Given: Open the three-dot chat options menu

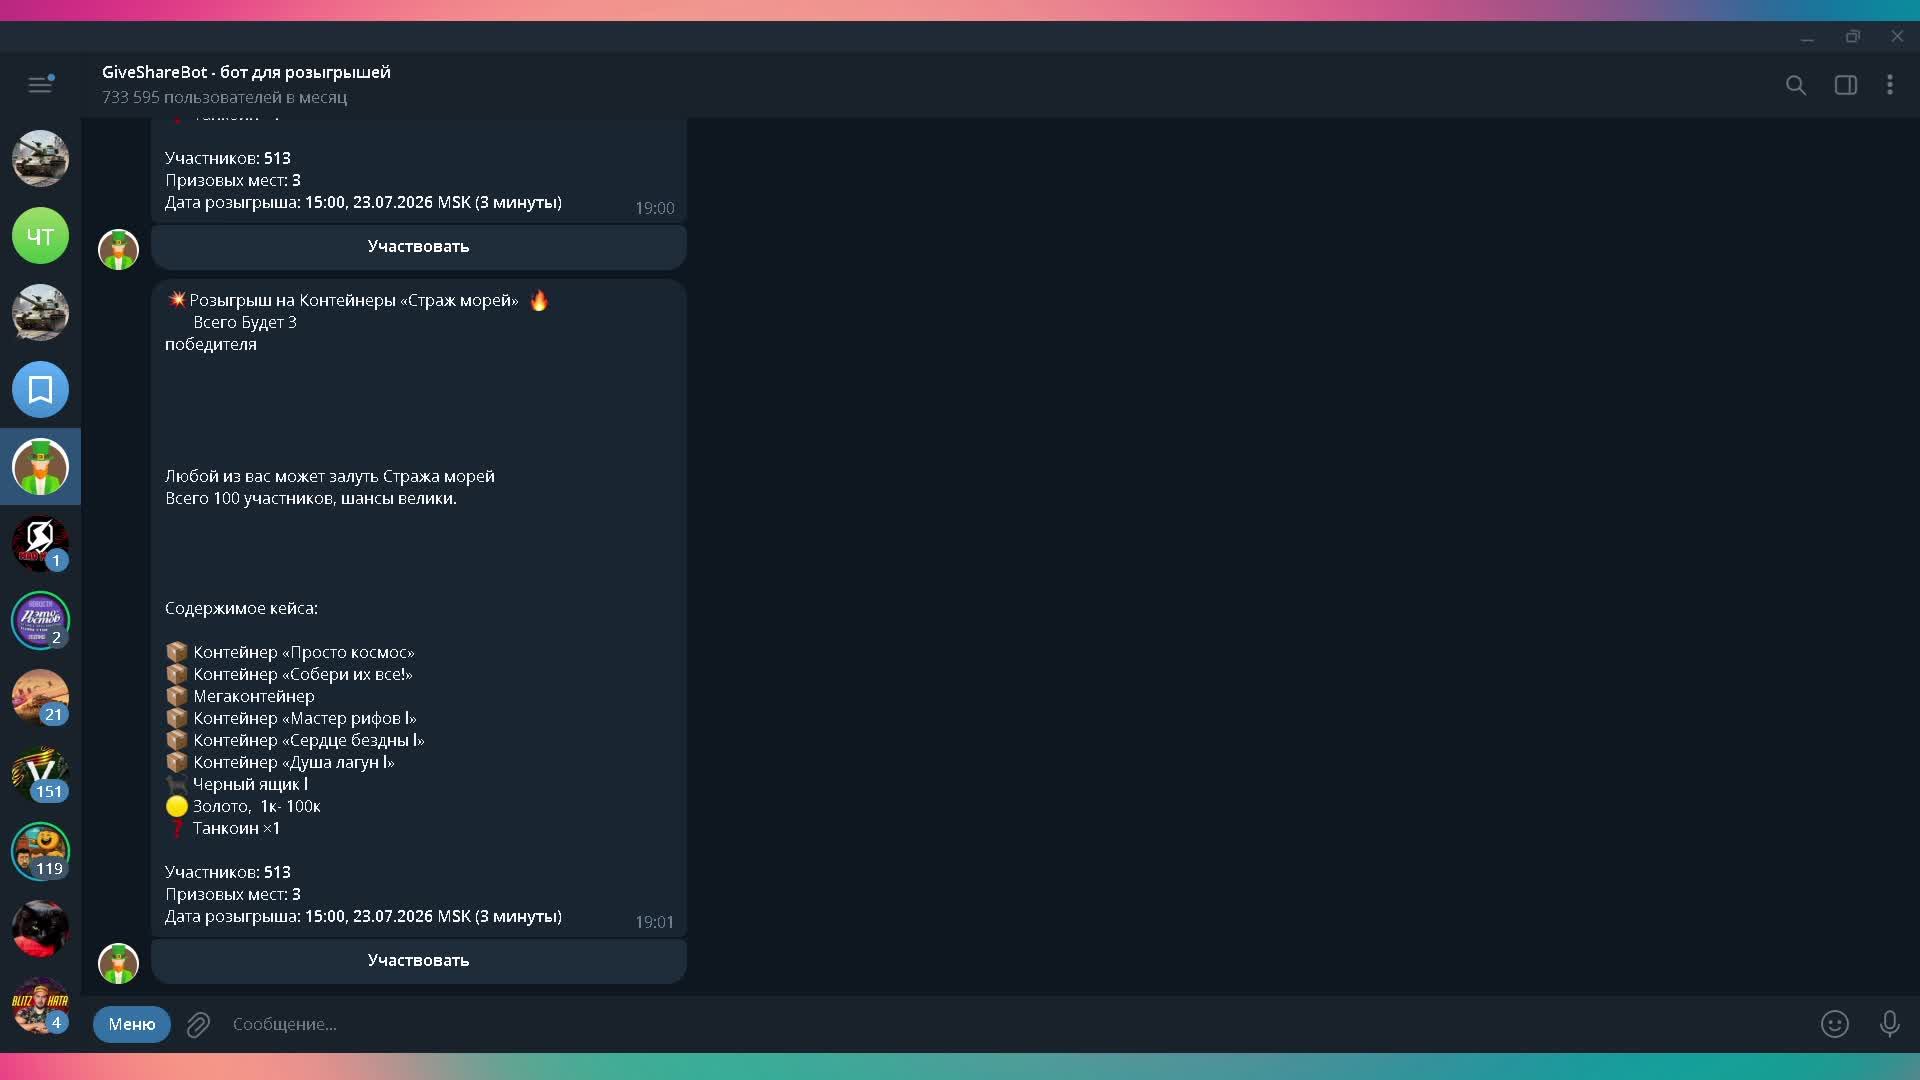Looking at the screenshot, I should (x=1890, y=85).
